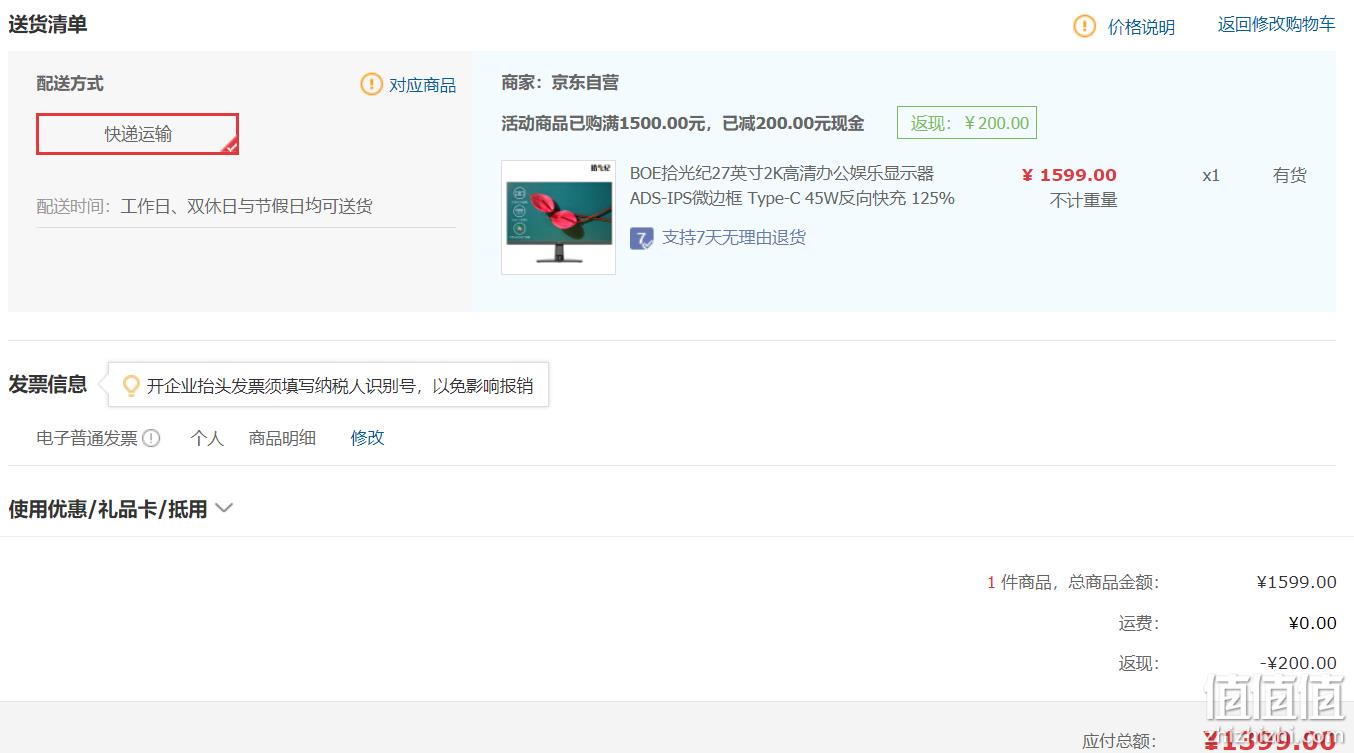The width and height of the screenshot is (1354, 753).
Task: Click the 送货清单 heading
Action: 48,24
